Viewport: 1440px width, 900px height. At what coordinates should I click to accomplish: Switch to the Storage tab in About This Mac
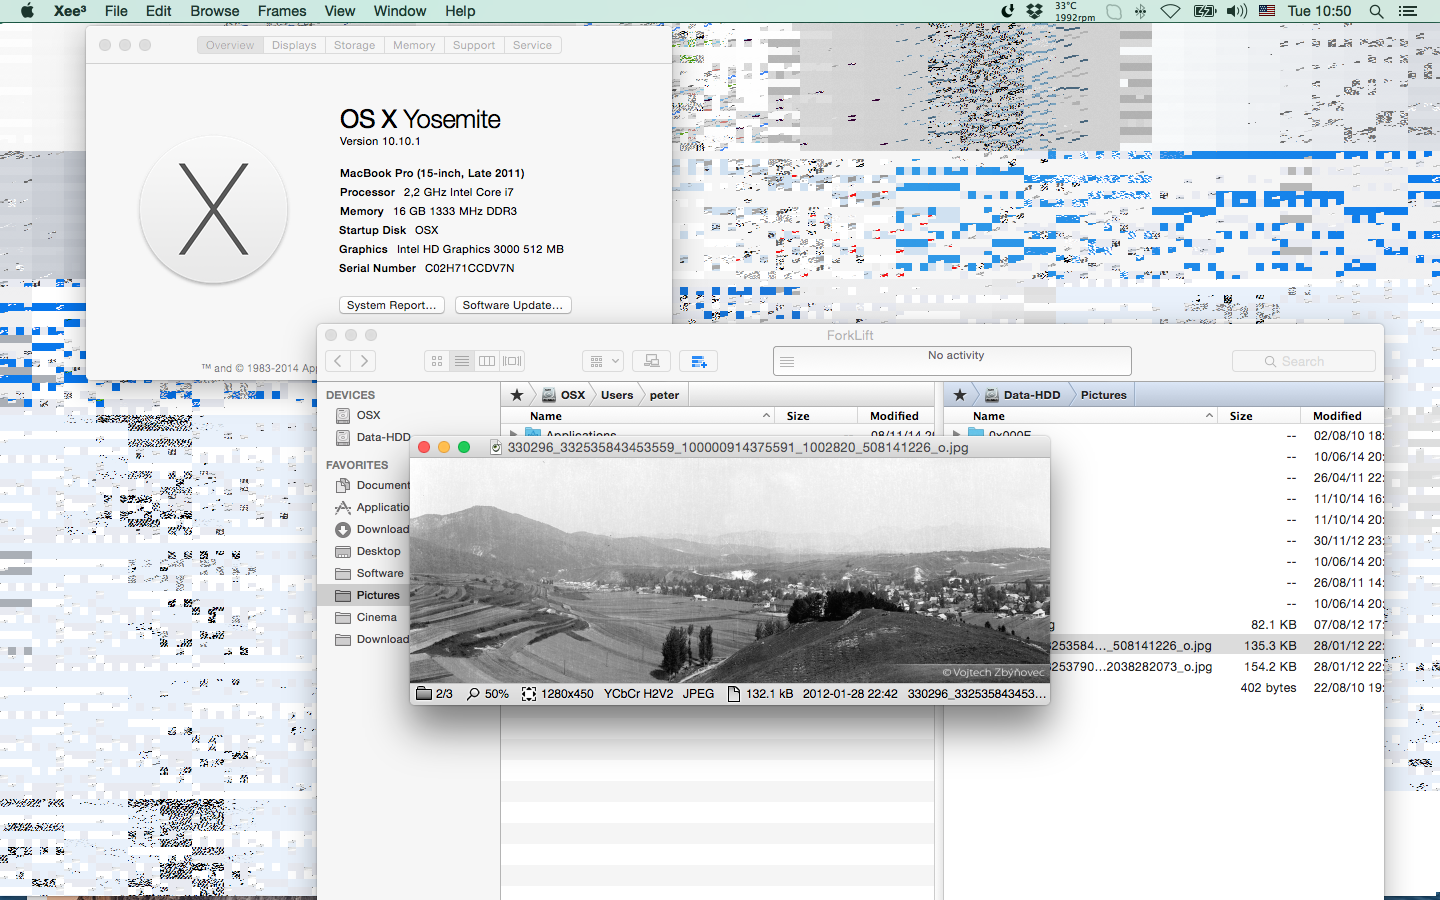[355, 45]
